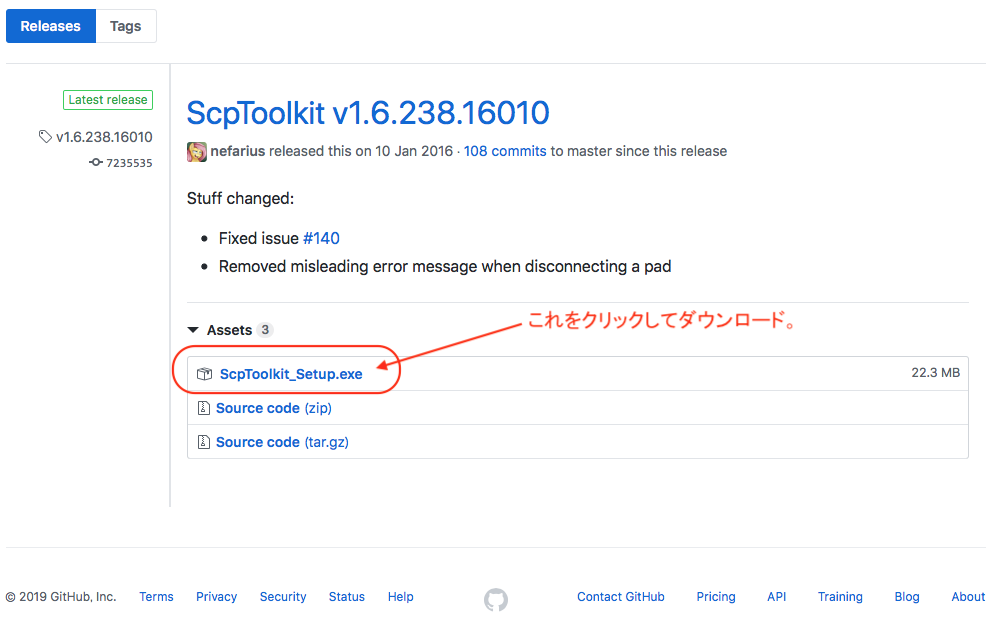Open the Status footer link
Image resolution: width=1000 pixels, height=620 pixels.
[347, 597]
